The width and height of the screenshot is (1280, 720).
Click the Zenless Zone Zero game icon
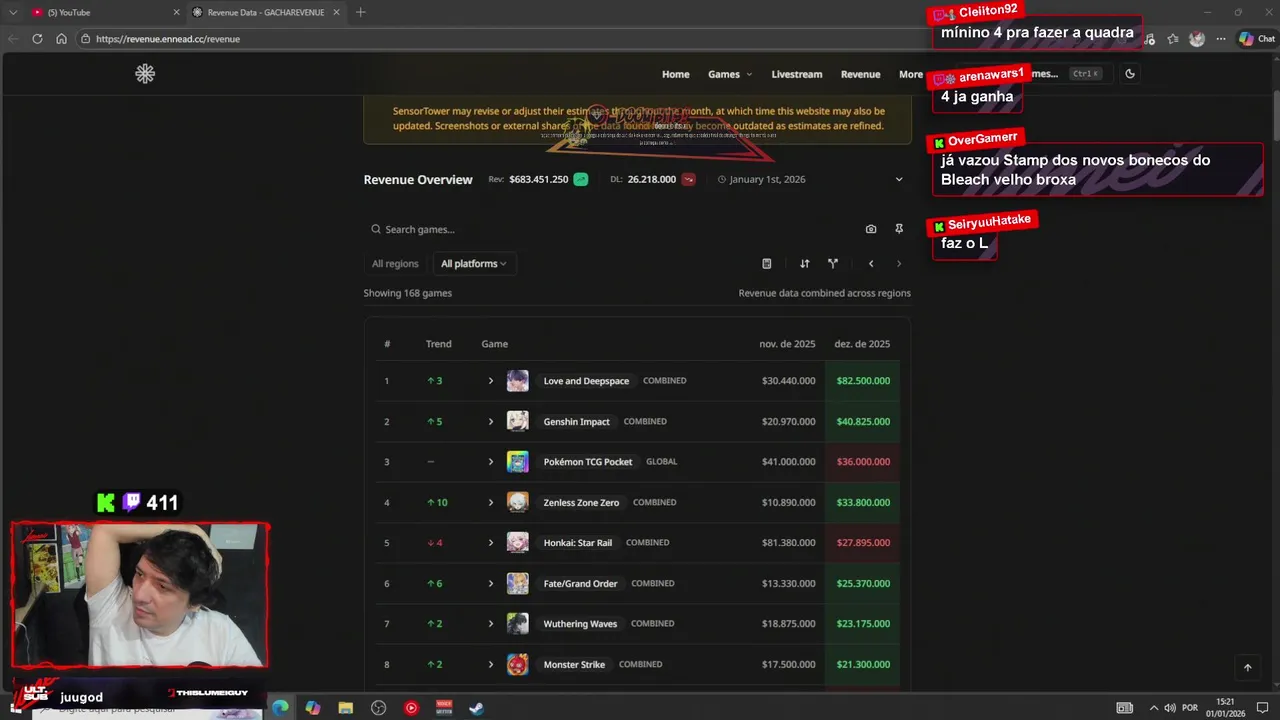pos(517,503)
